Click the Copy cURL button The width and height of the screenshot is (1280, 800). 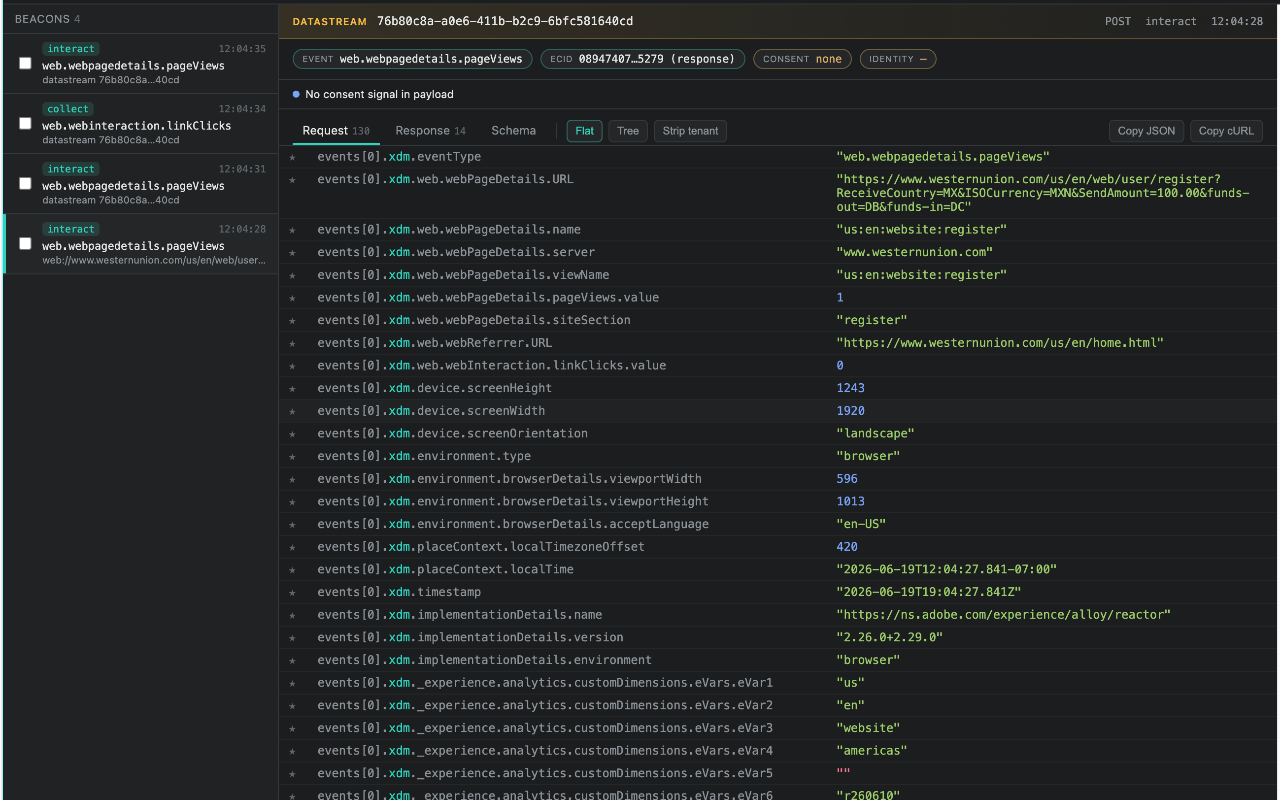click(1226, 131)
